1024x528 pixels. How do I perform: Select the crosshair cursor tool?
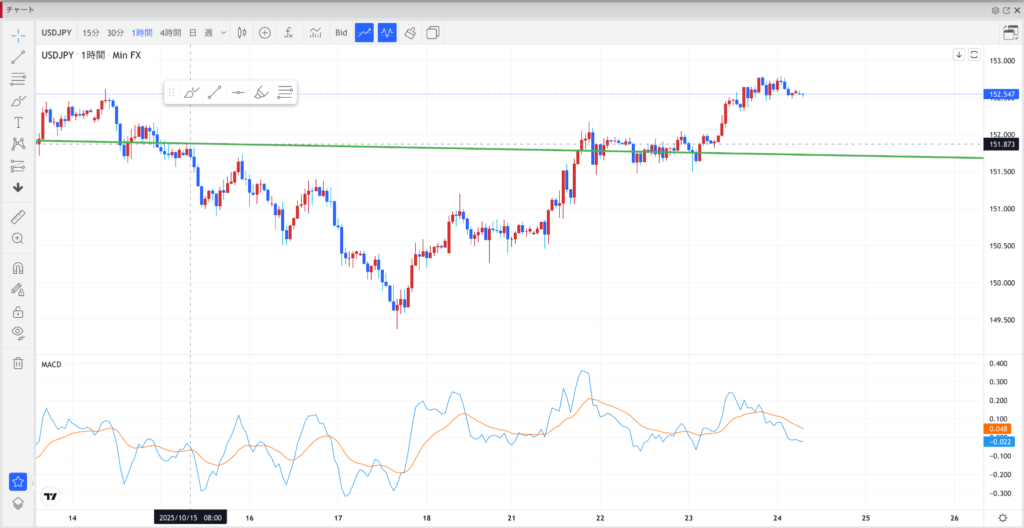click(18, 34)
